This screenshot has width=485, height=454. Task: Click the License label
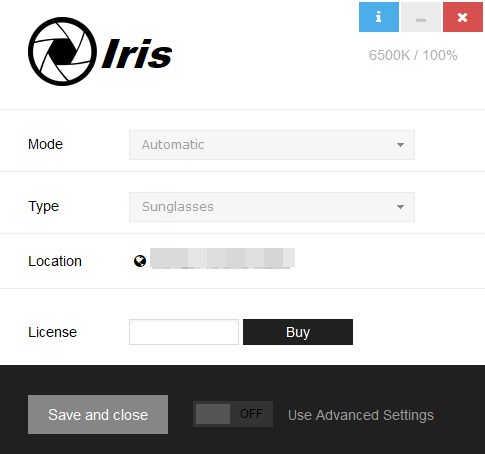coord(52,332)
